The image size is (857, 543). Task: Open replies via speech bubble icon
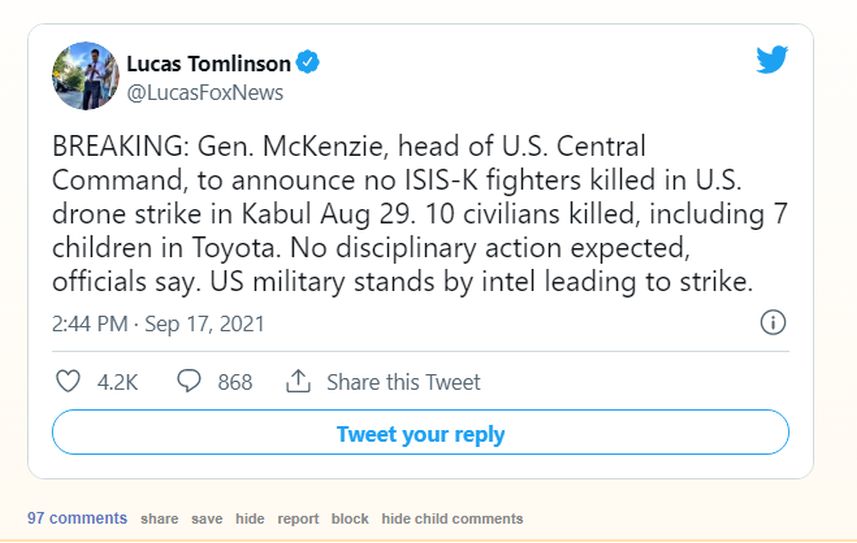pos(189,381)
